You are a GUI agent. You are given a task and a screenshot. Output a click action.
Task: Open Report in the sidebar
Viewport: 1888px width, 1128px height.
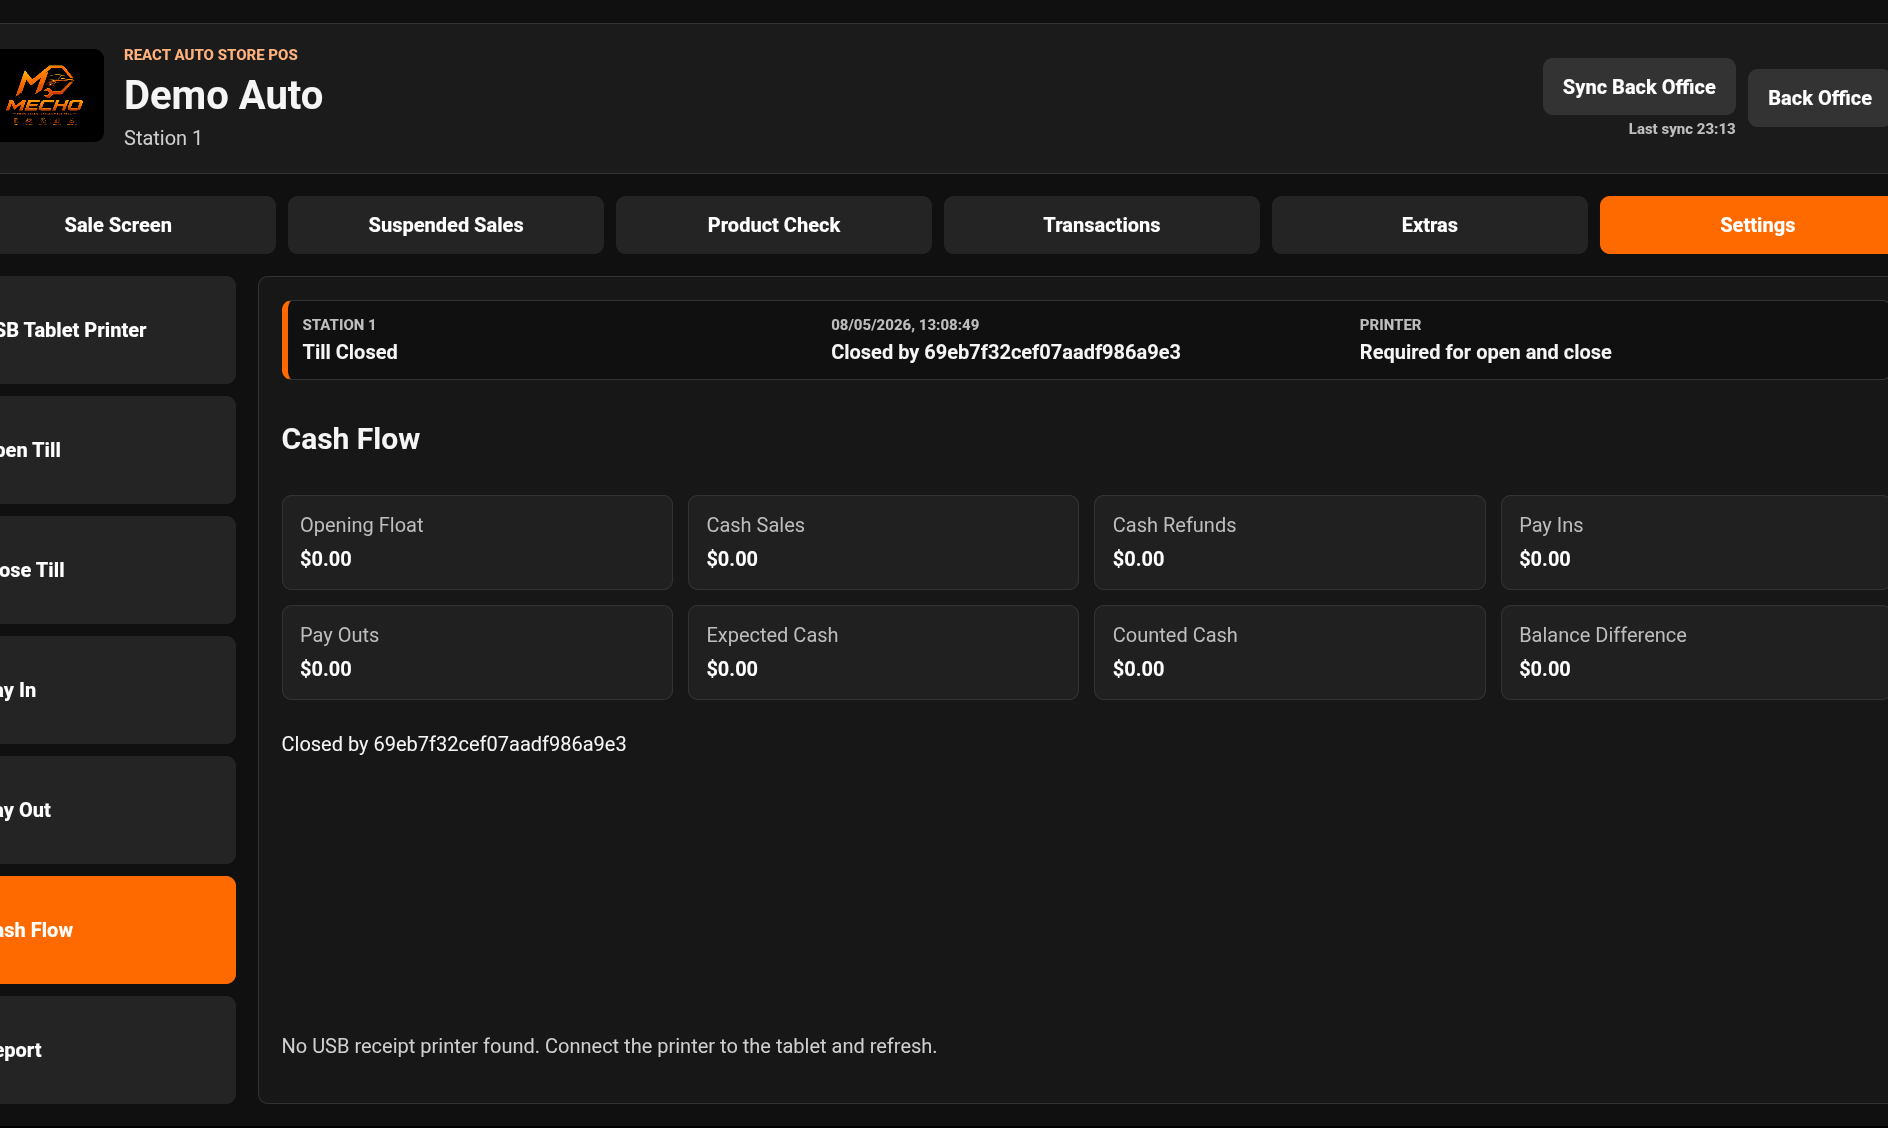pyautogui.click(x=117, y=1050)
